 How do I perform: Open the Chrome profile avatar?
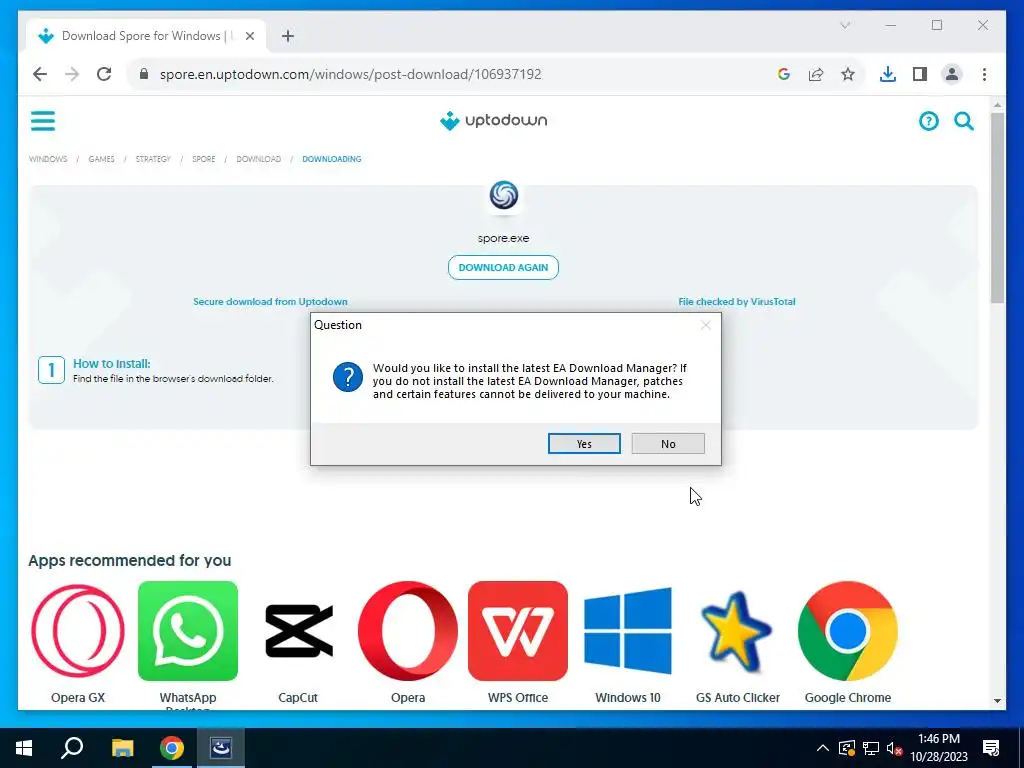952,74
